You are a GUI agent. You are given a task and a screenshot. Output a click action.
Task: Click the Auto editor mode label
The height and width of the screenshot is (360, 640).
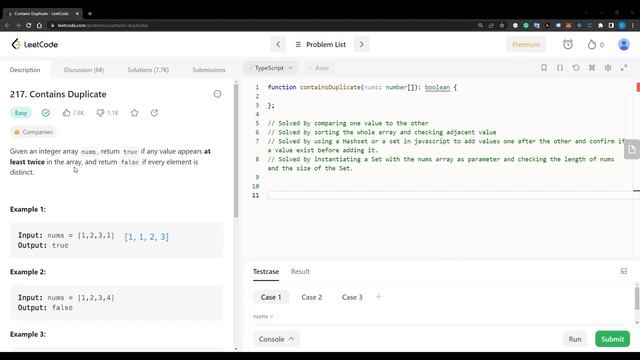pos(322,68)
